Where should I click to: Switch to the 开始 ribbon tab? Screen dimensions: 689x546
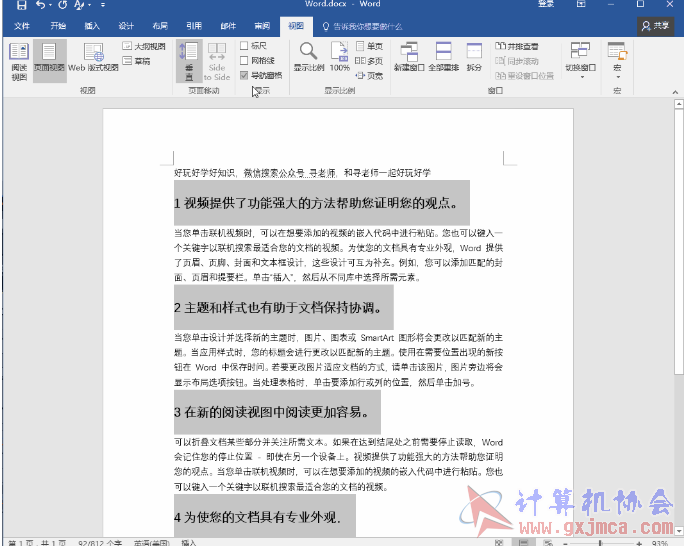click(x=58, y=26)
